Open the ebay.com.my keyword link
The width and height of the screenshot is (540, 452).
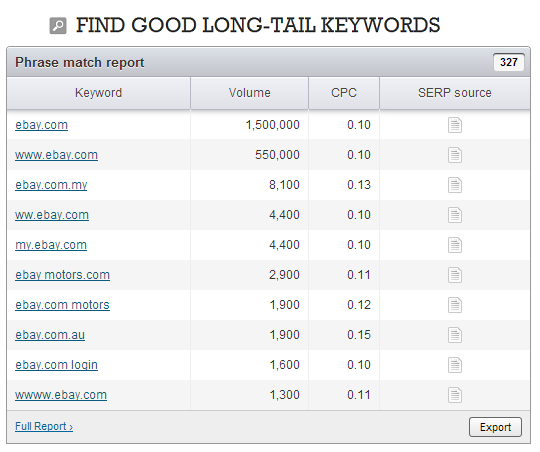(x=51, y=185)
